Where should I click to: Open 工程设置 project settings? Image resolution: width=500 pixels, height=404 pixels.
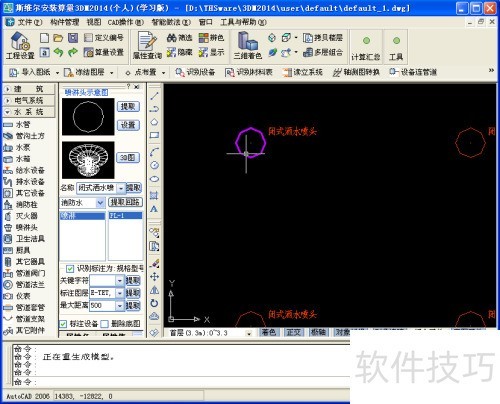[20, 46]
